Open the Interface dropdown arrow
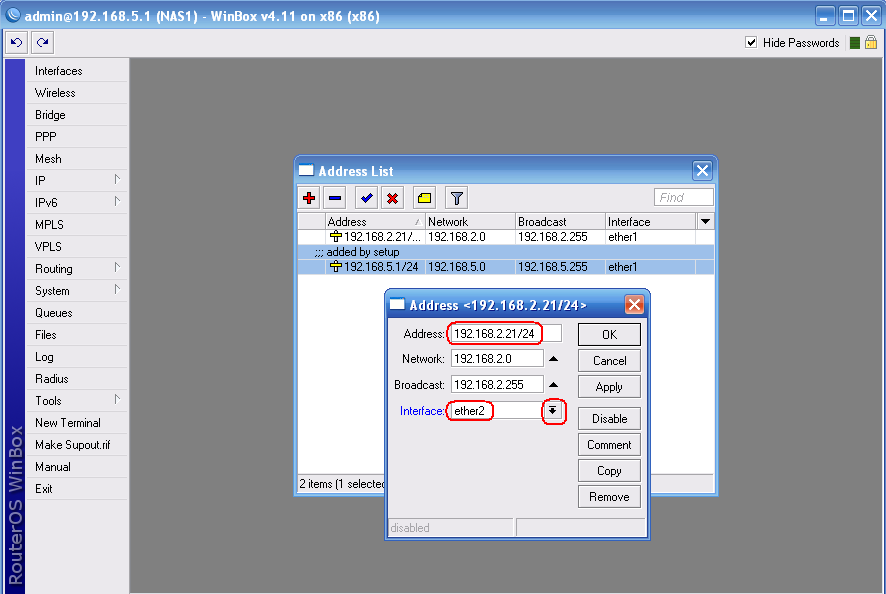 pyautogui.click(x=553, y=411)
